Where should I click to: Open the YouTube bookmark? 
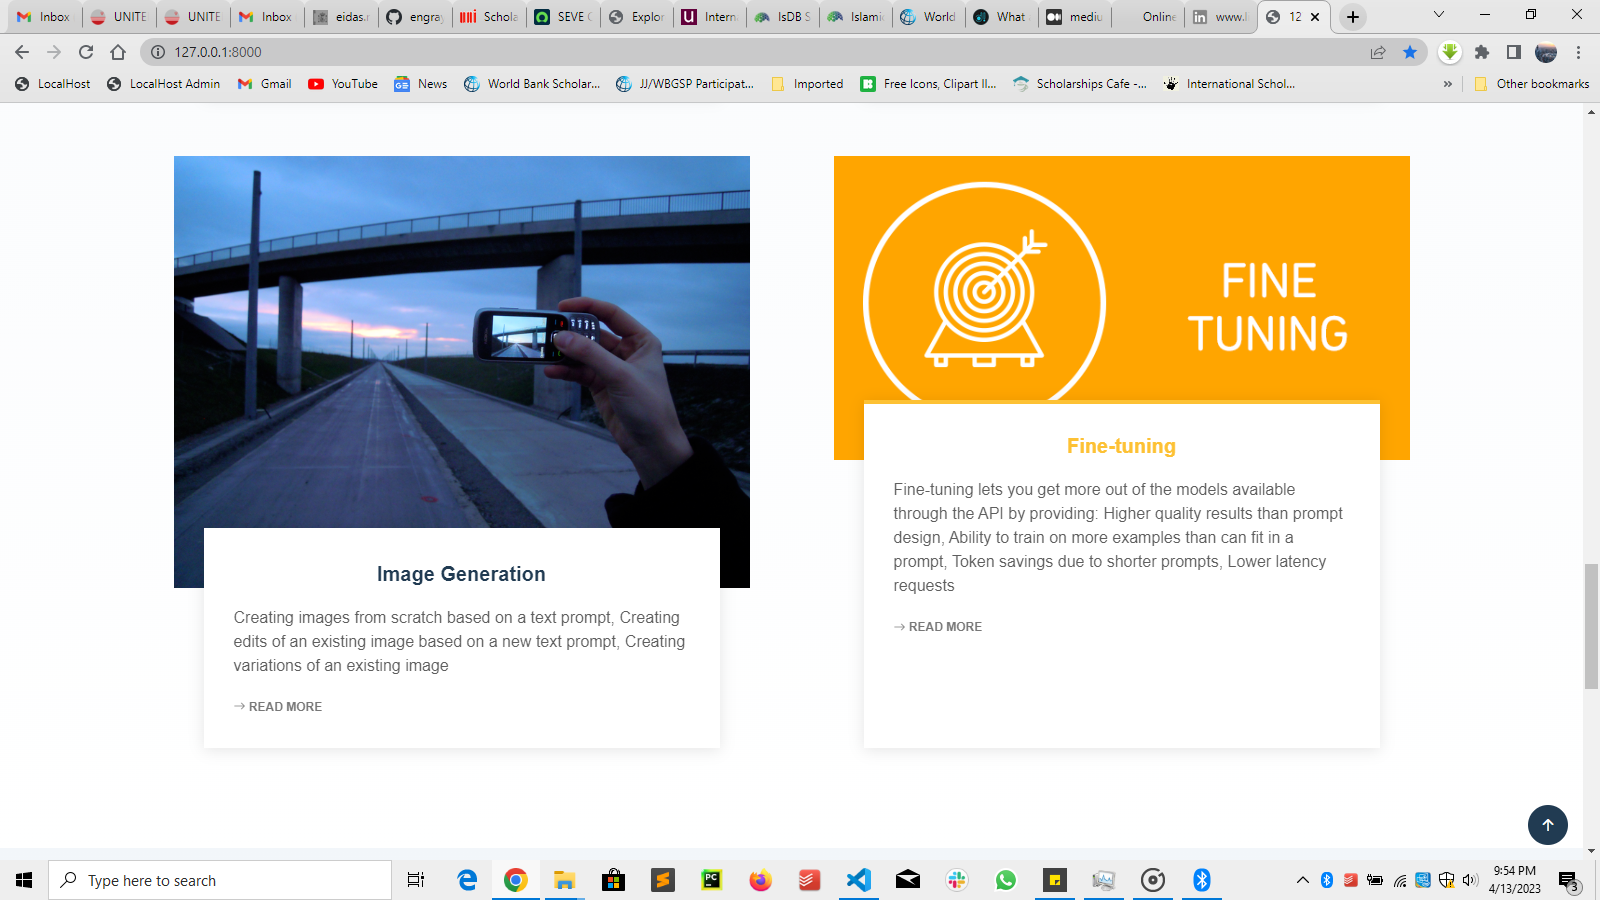343,84
